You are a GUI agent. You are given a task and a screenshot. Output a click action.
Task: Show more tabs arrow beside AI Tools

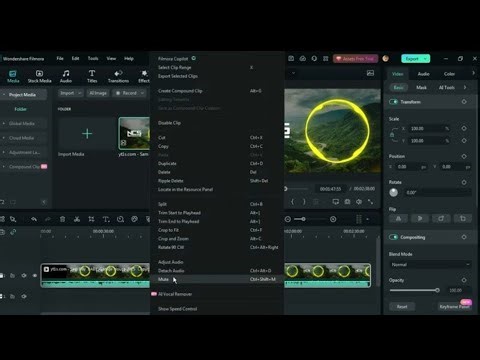point(465,87)
